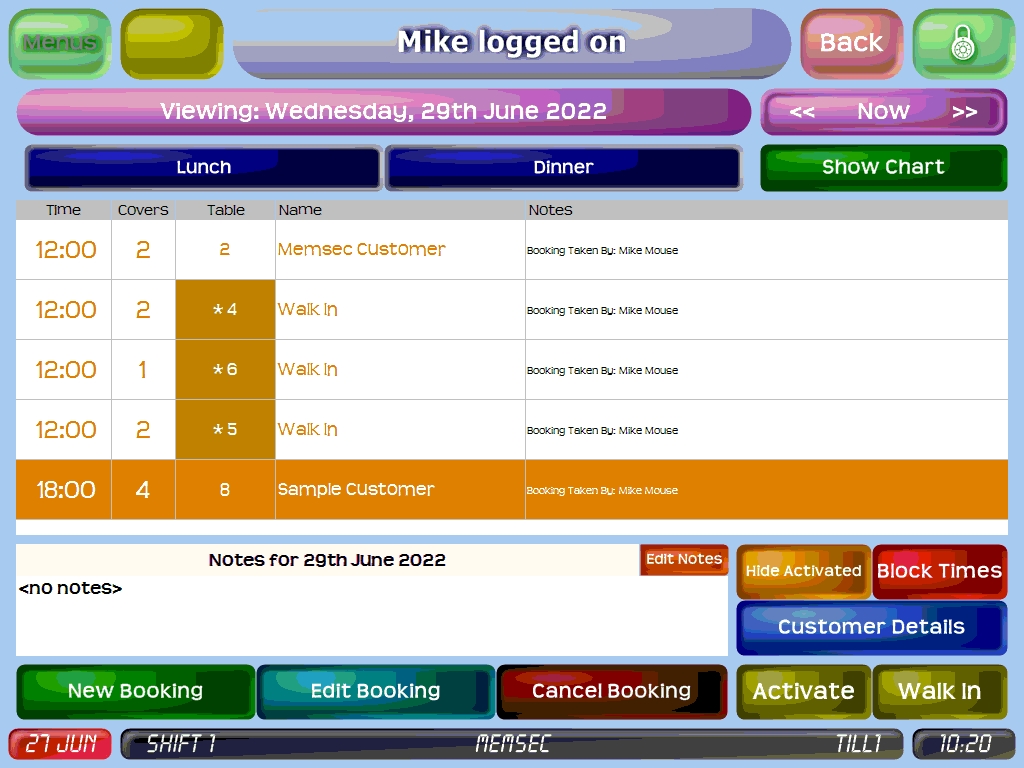Create a New Booking
The width and height of the screenshot is (1024, 768).
coord(136,691)
